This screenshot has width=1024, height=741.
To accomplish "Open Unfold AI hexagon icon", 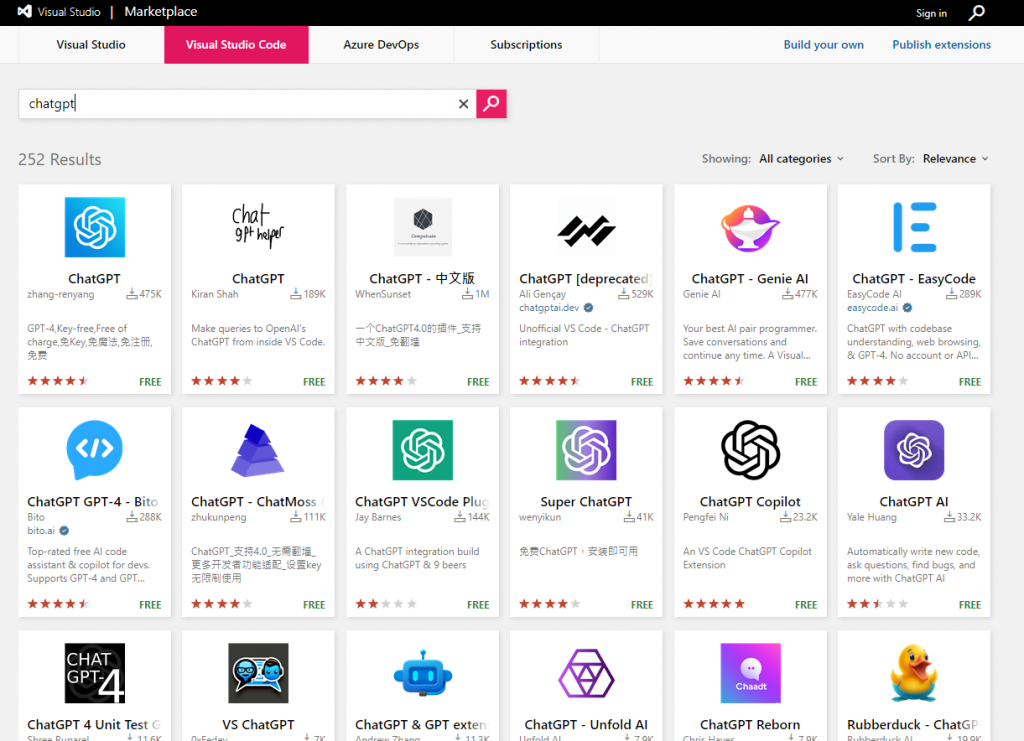I will click(x=586, y=673).
